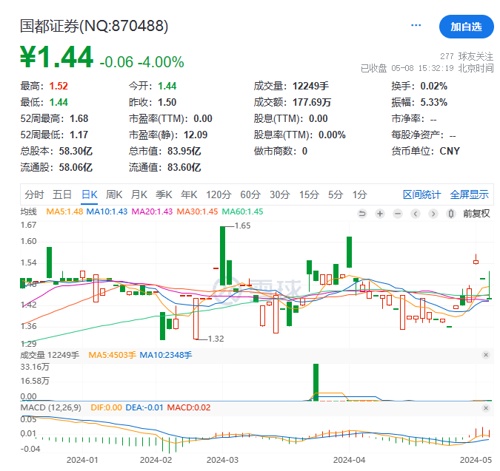Switch to the 5分 interval tab
Screen dimensions: 500x471
[x=335, y=195]
